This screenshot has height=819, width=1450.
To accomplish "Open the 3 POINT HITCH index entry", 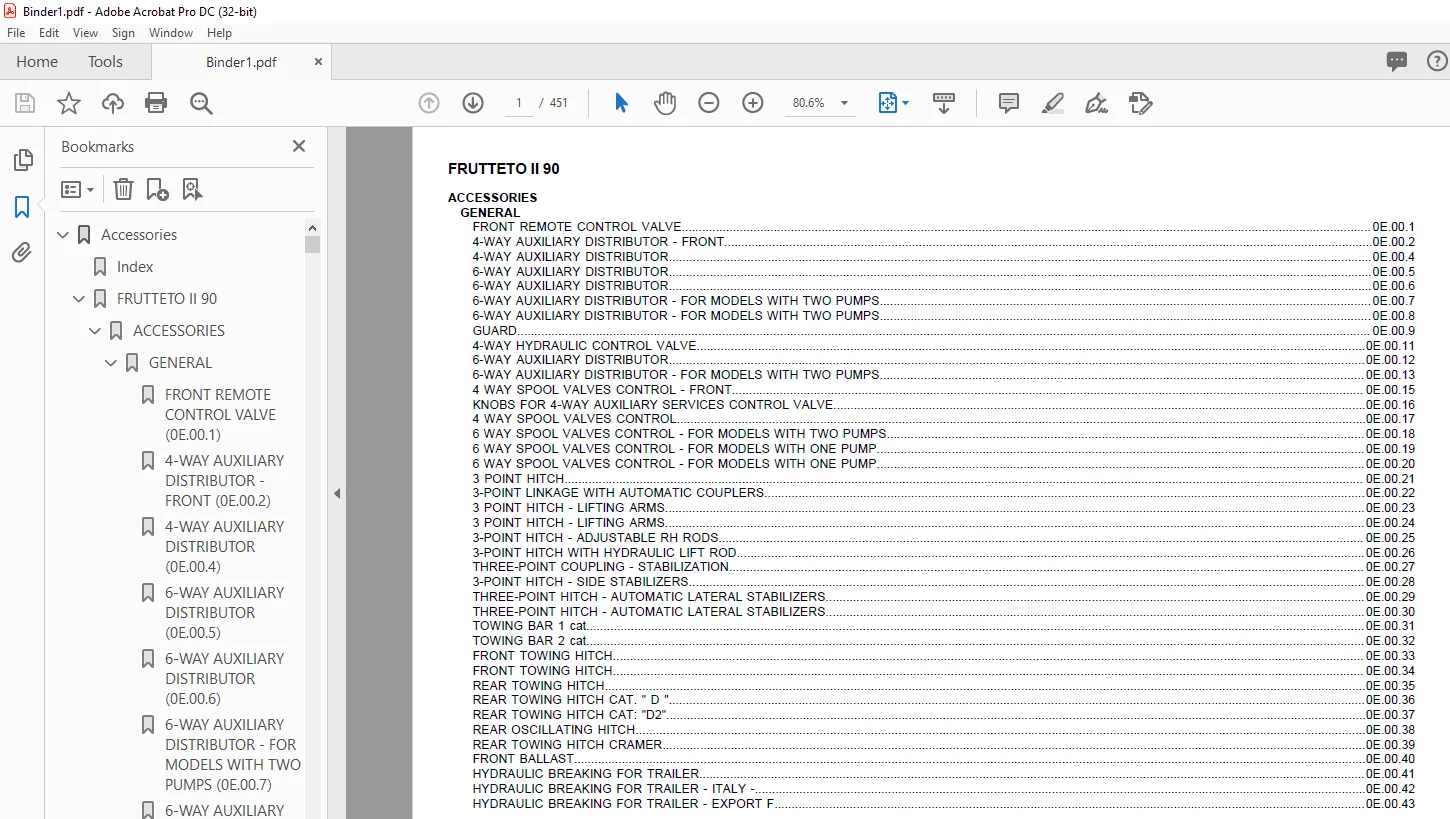I will (x=518, y=478).
